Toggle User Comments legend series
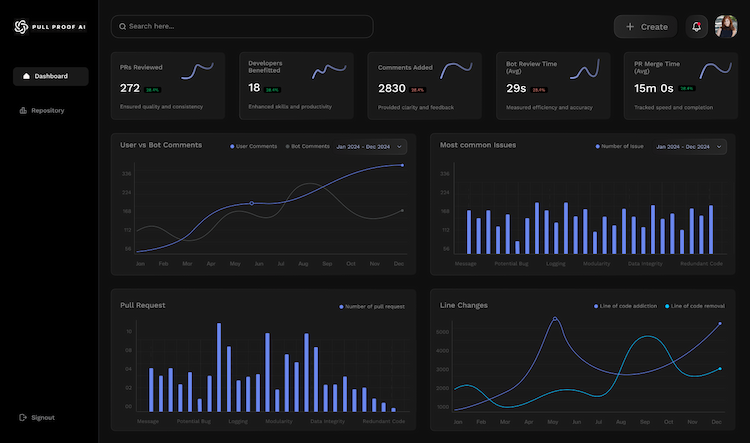750x443 pixels. point(254,146)
